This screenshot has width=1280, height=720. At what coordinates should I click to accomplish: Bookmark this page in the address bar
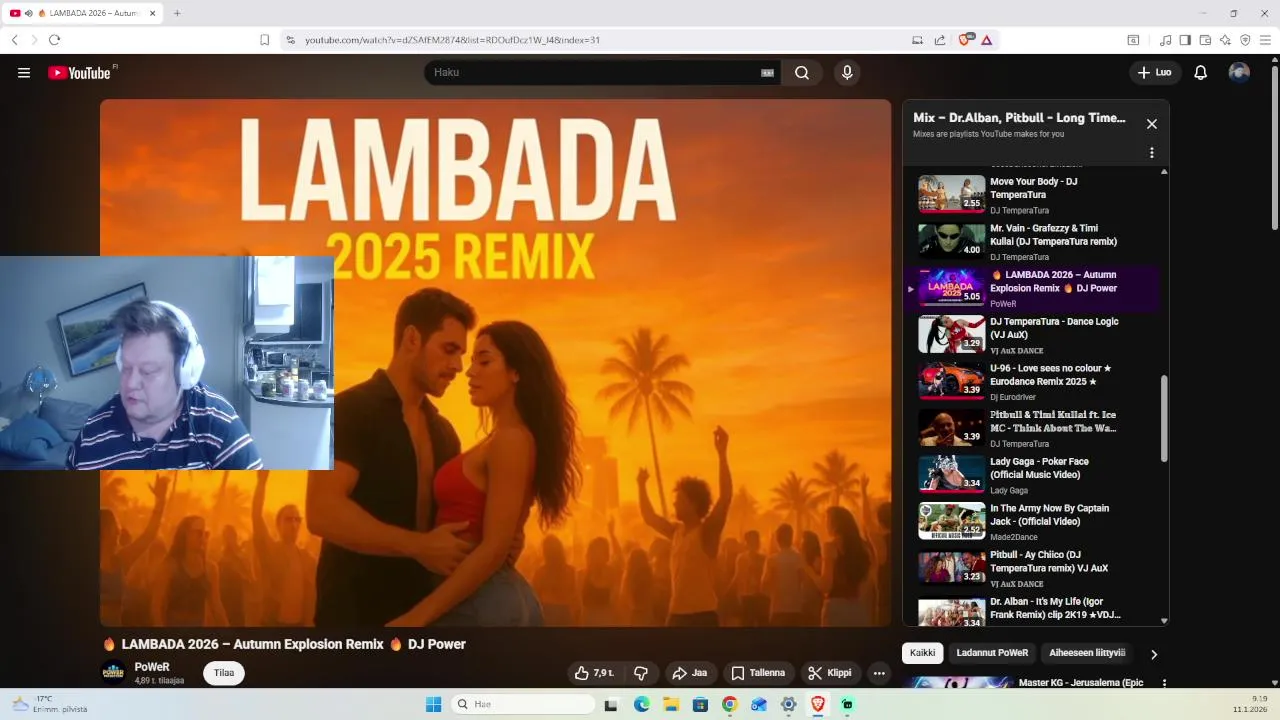[x=264, y=40]
